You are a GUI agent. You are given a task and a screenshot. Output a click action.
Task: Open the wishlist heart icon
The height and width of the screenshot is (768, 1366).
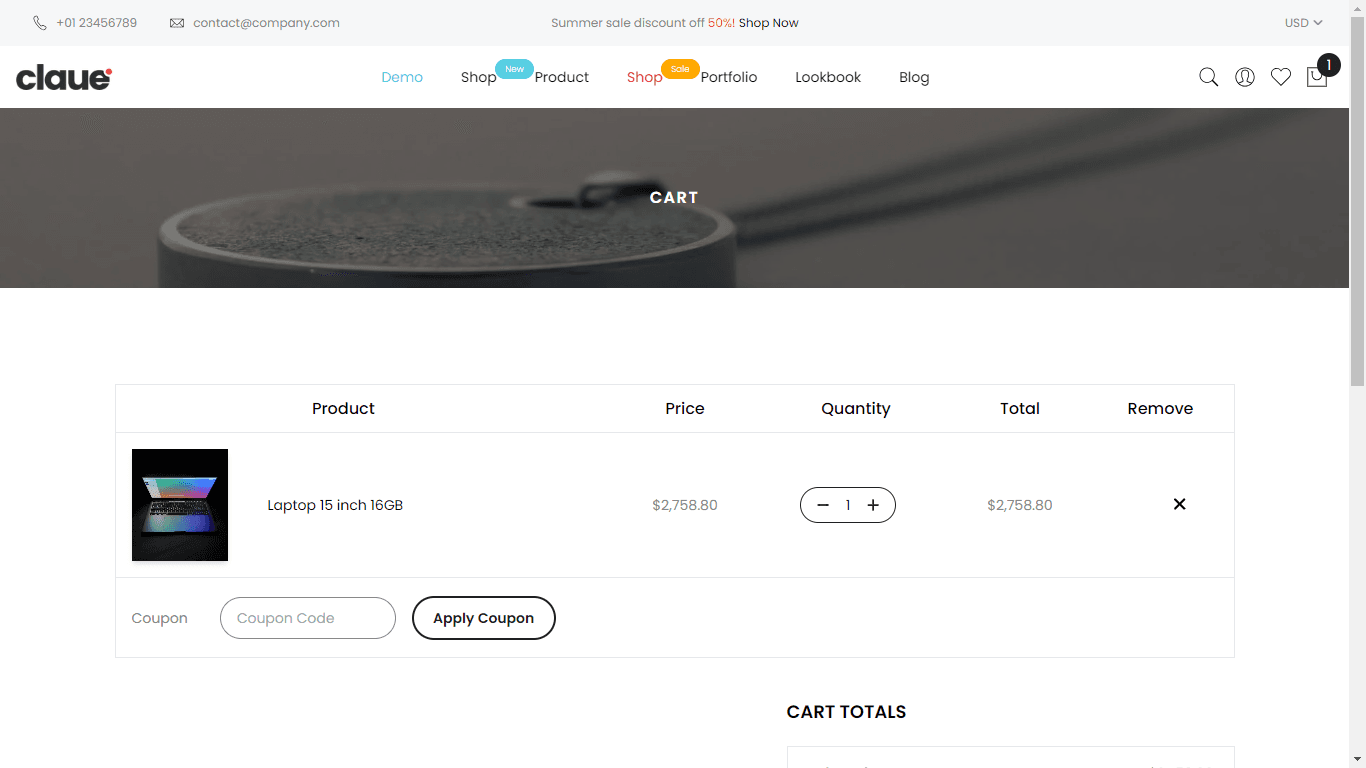pyautogui.click(x=1281, y=77)
